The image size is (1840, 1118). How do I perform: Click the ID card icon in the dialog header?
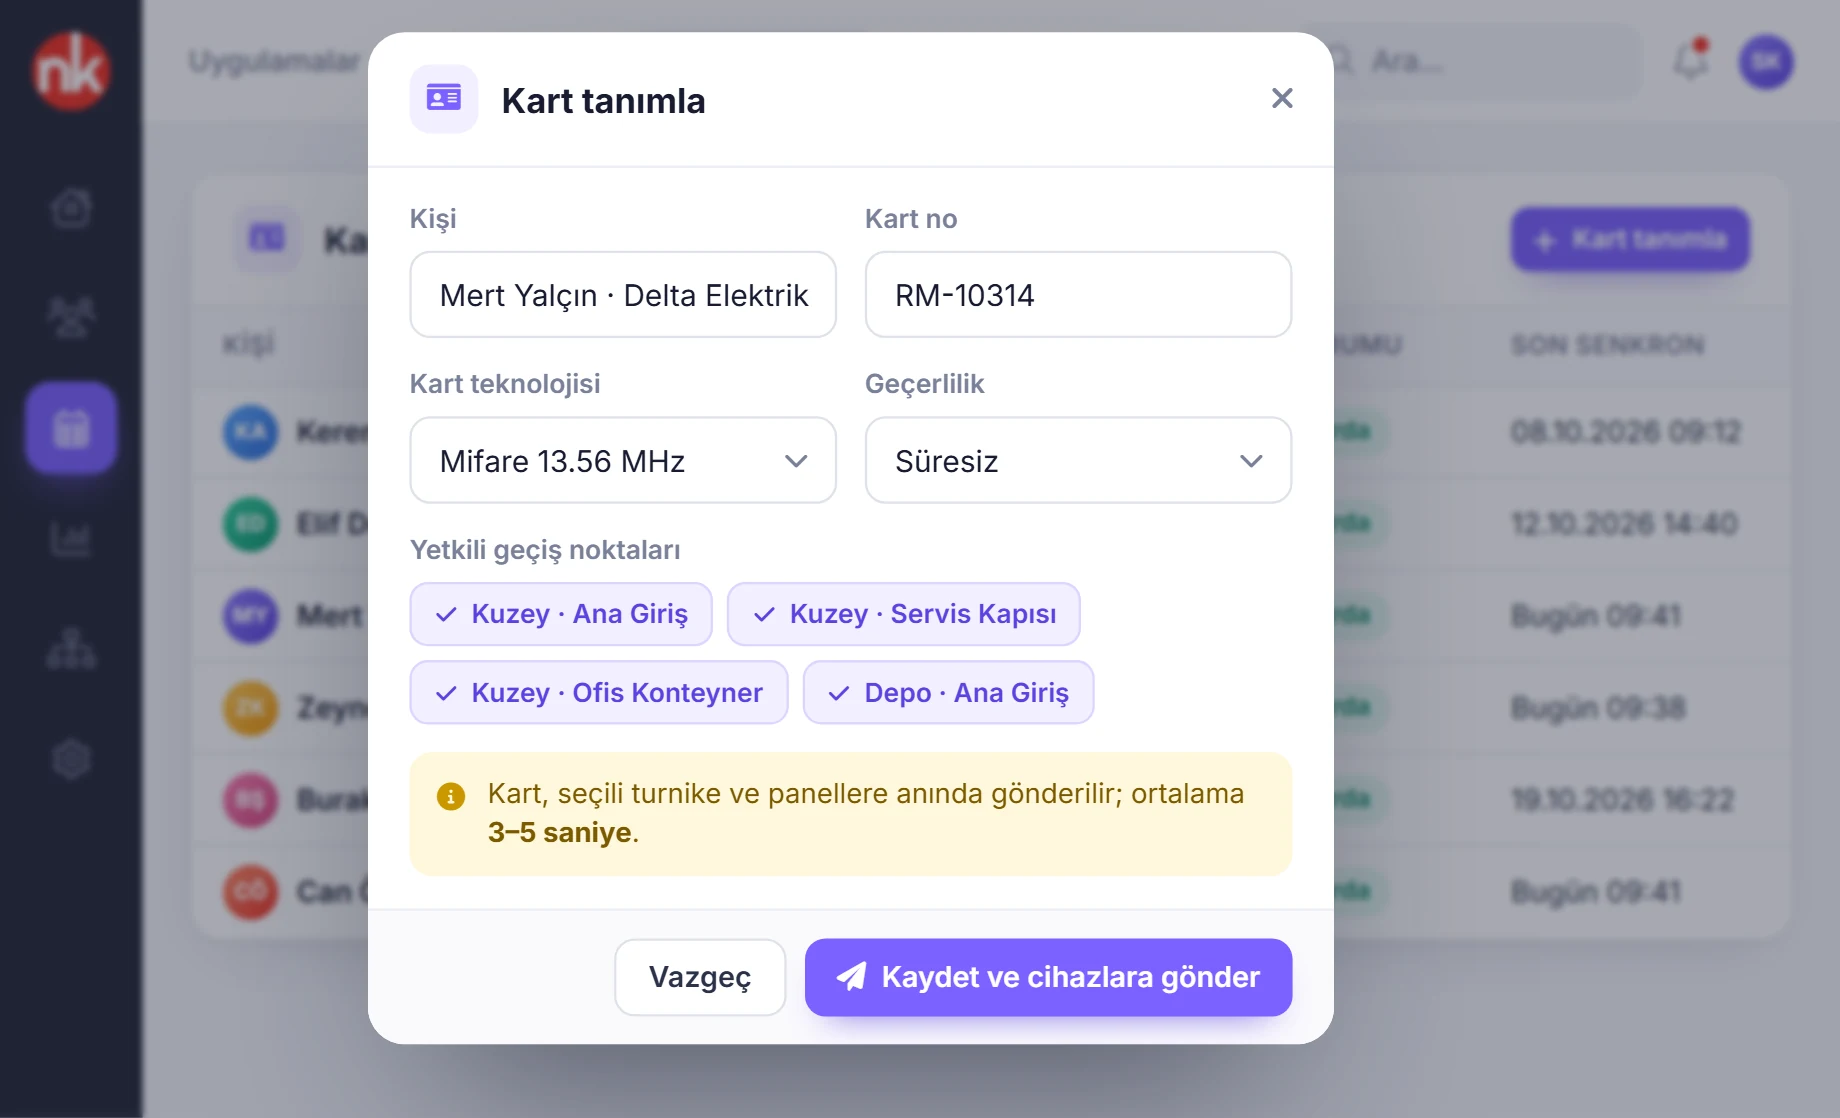pos(444,99)
